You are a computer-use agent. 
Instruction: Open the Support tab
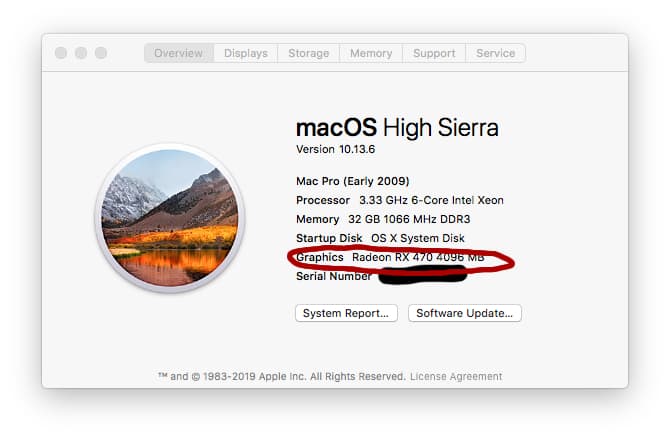click(x=434, y=53)
